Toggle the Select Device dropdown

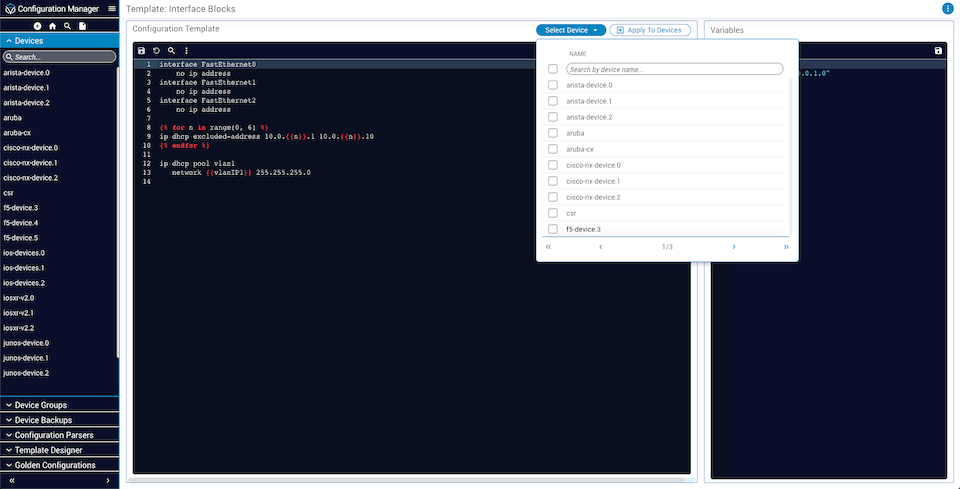[x=570, y=30]
